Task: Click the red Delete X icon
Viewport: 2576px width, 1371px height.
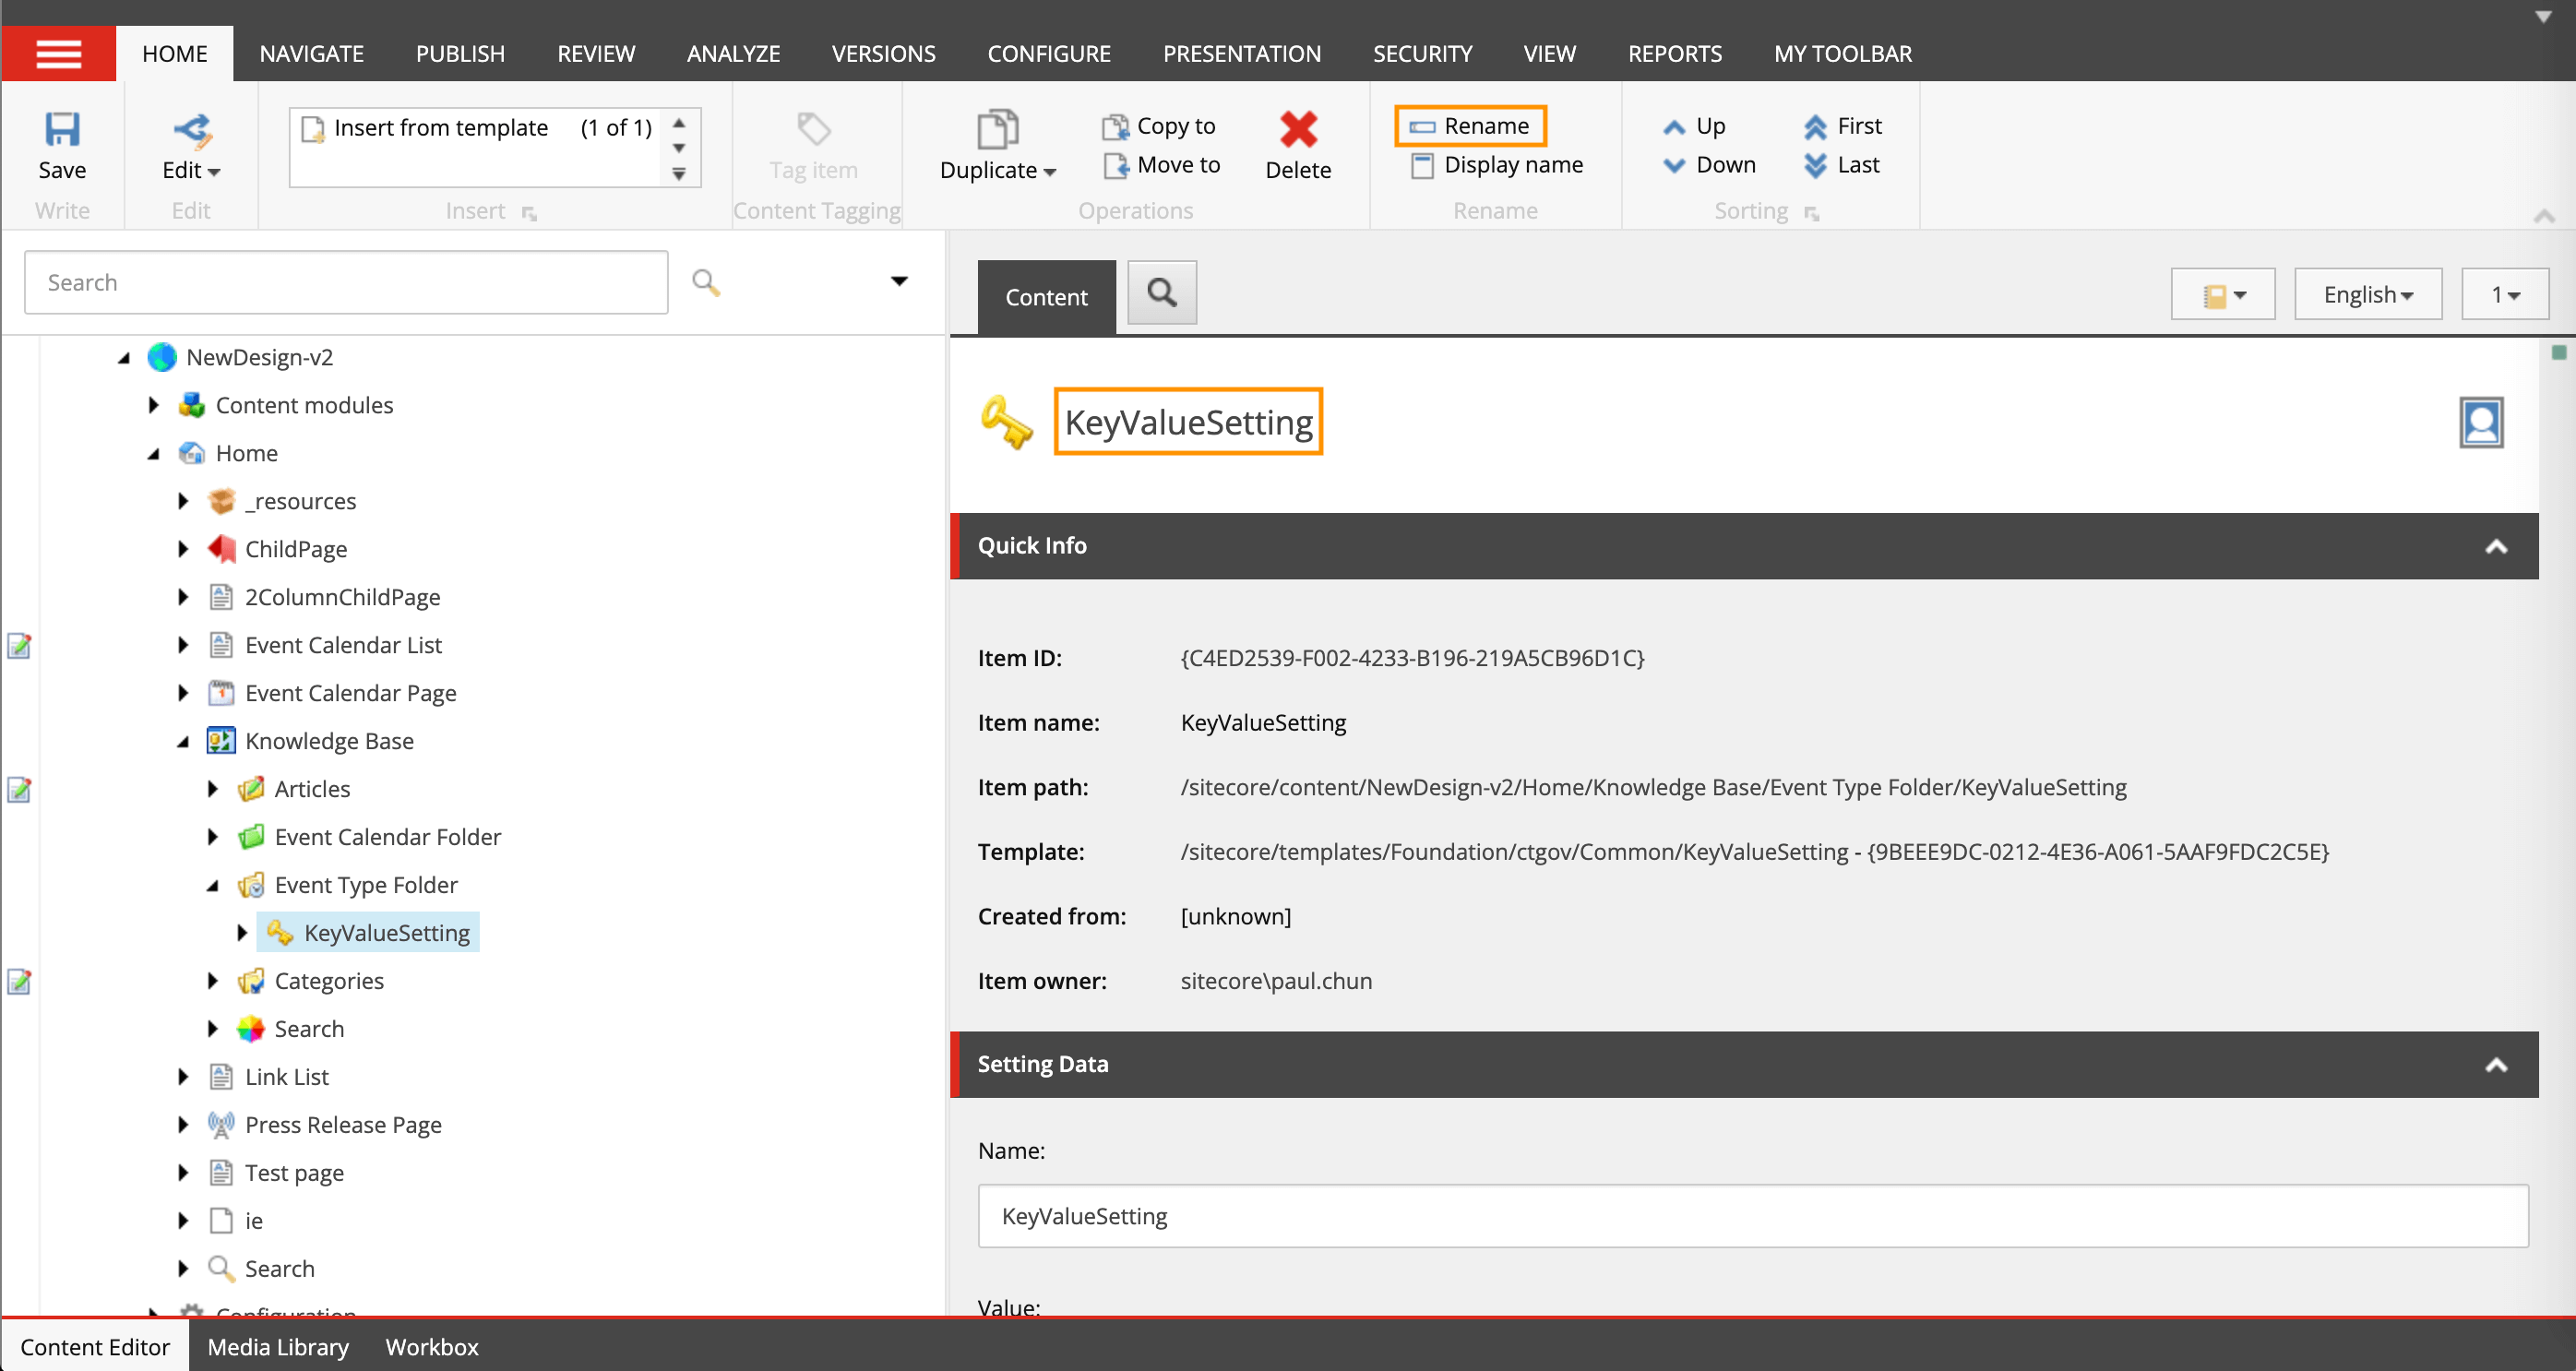Action: click(x=1297, y=131)
